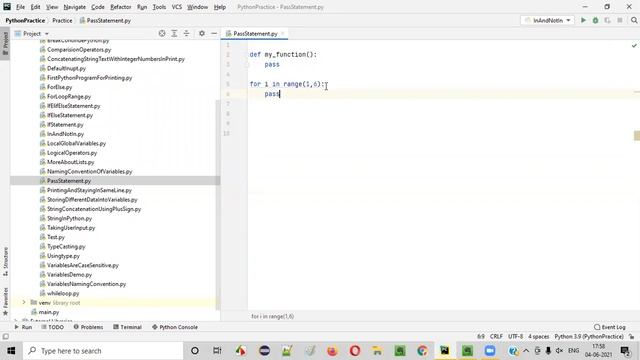Open the Python Console tool window
The height and width of the screenshot is (360, 640).
175,327
